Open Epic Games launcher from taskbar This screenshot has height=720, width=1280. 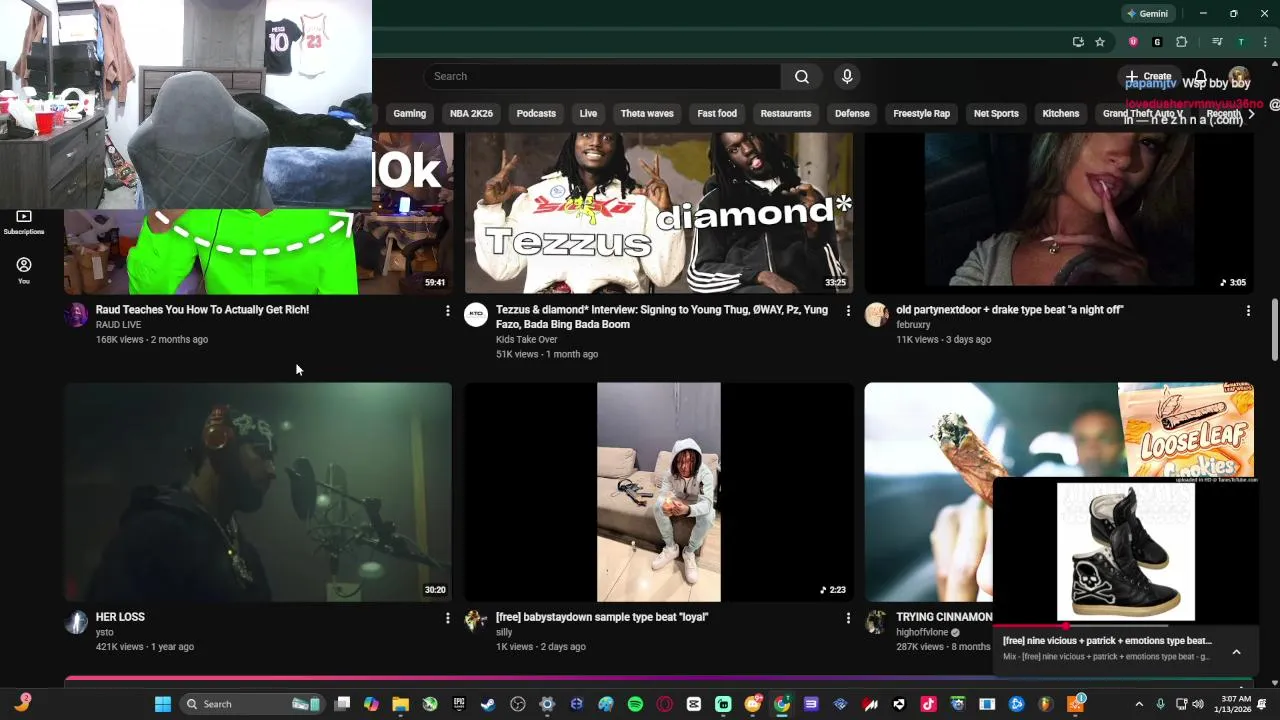point(459,704)
